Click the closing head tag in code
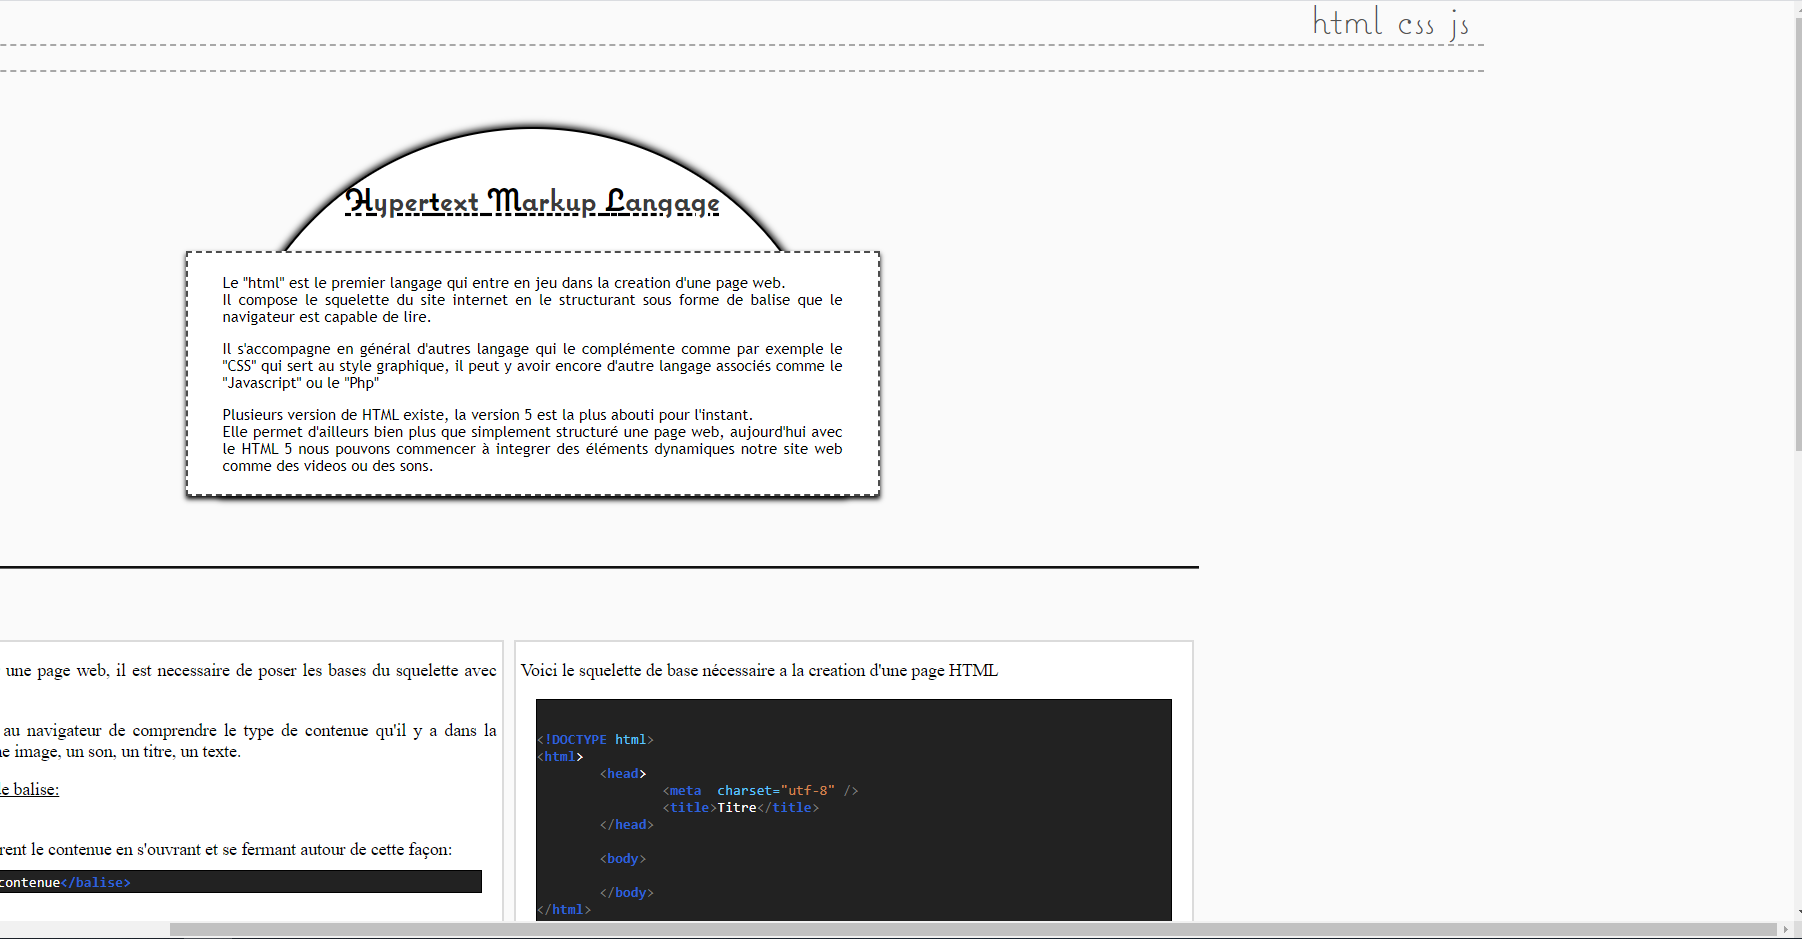This screenshot has width=1802, height=939. (627, 825)
